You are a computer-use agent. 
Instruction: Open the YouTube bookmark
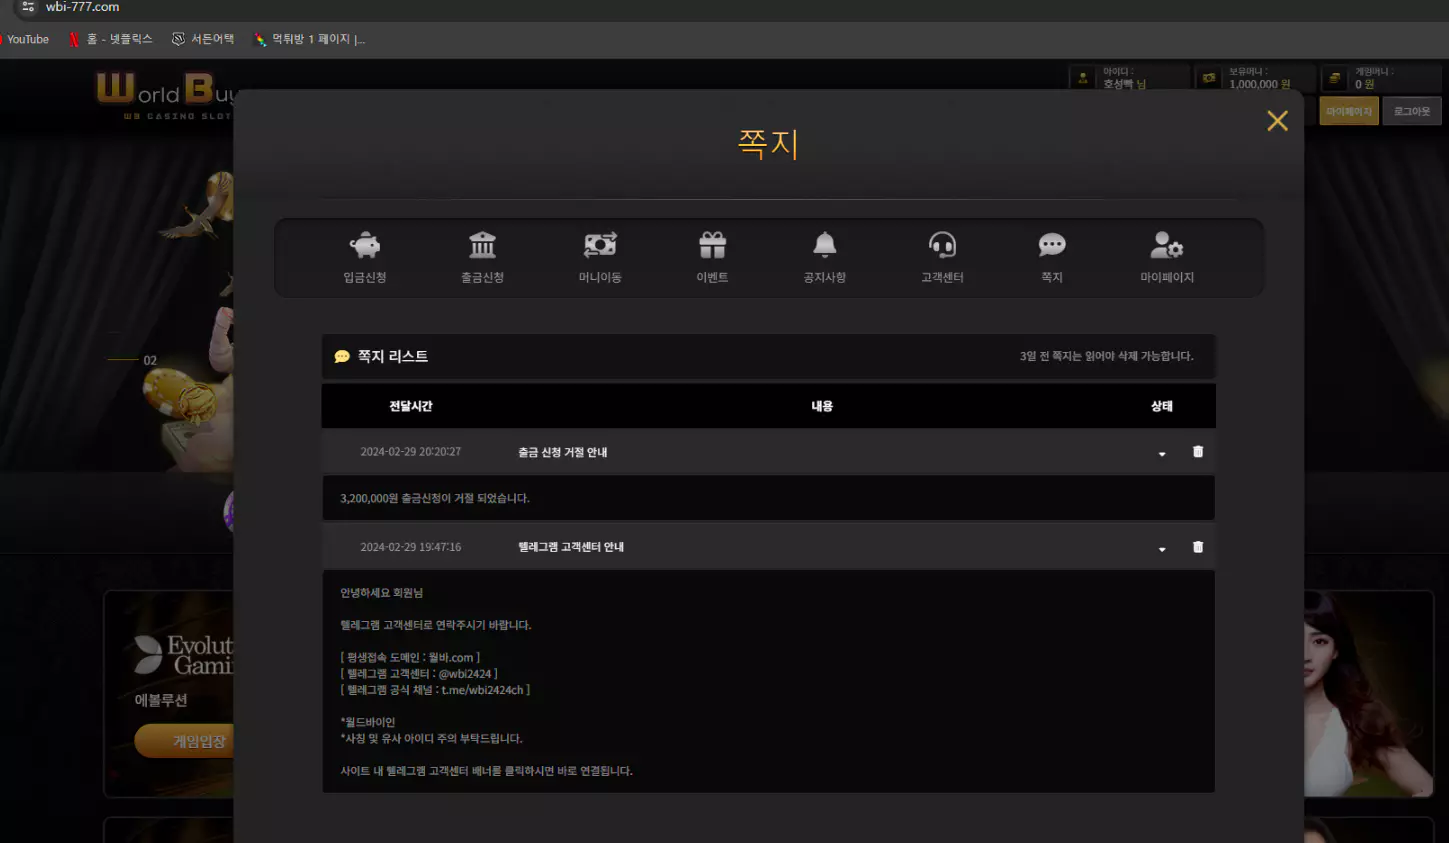pos(26,39)
